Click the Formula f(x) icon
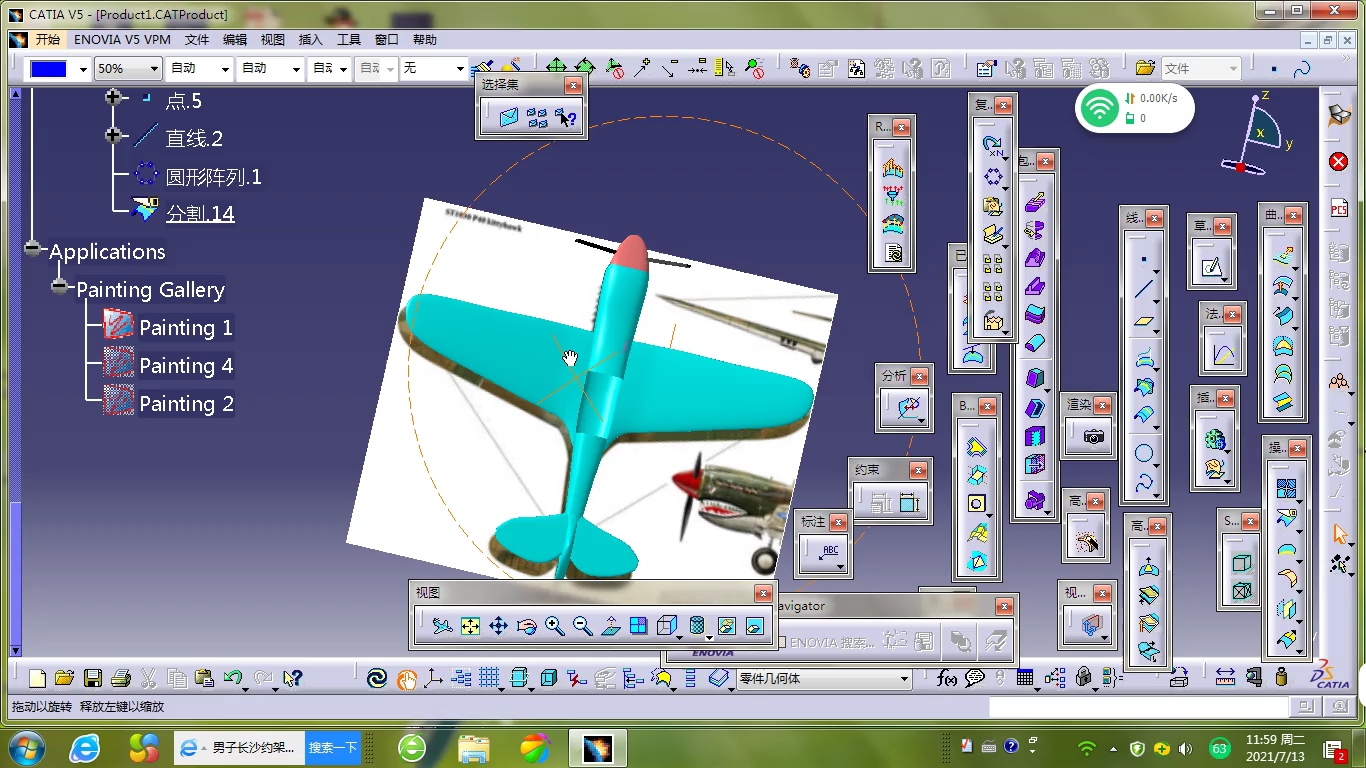Screen dimensions: 1366x768 click(945, 679)
